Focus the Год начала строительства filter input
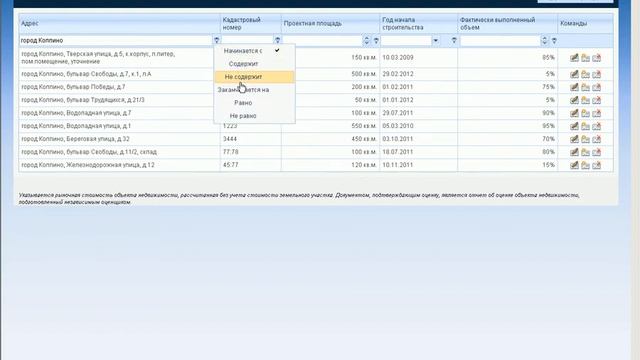The width and height of the screenshot is (640, 360). coord(406,40)
